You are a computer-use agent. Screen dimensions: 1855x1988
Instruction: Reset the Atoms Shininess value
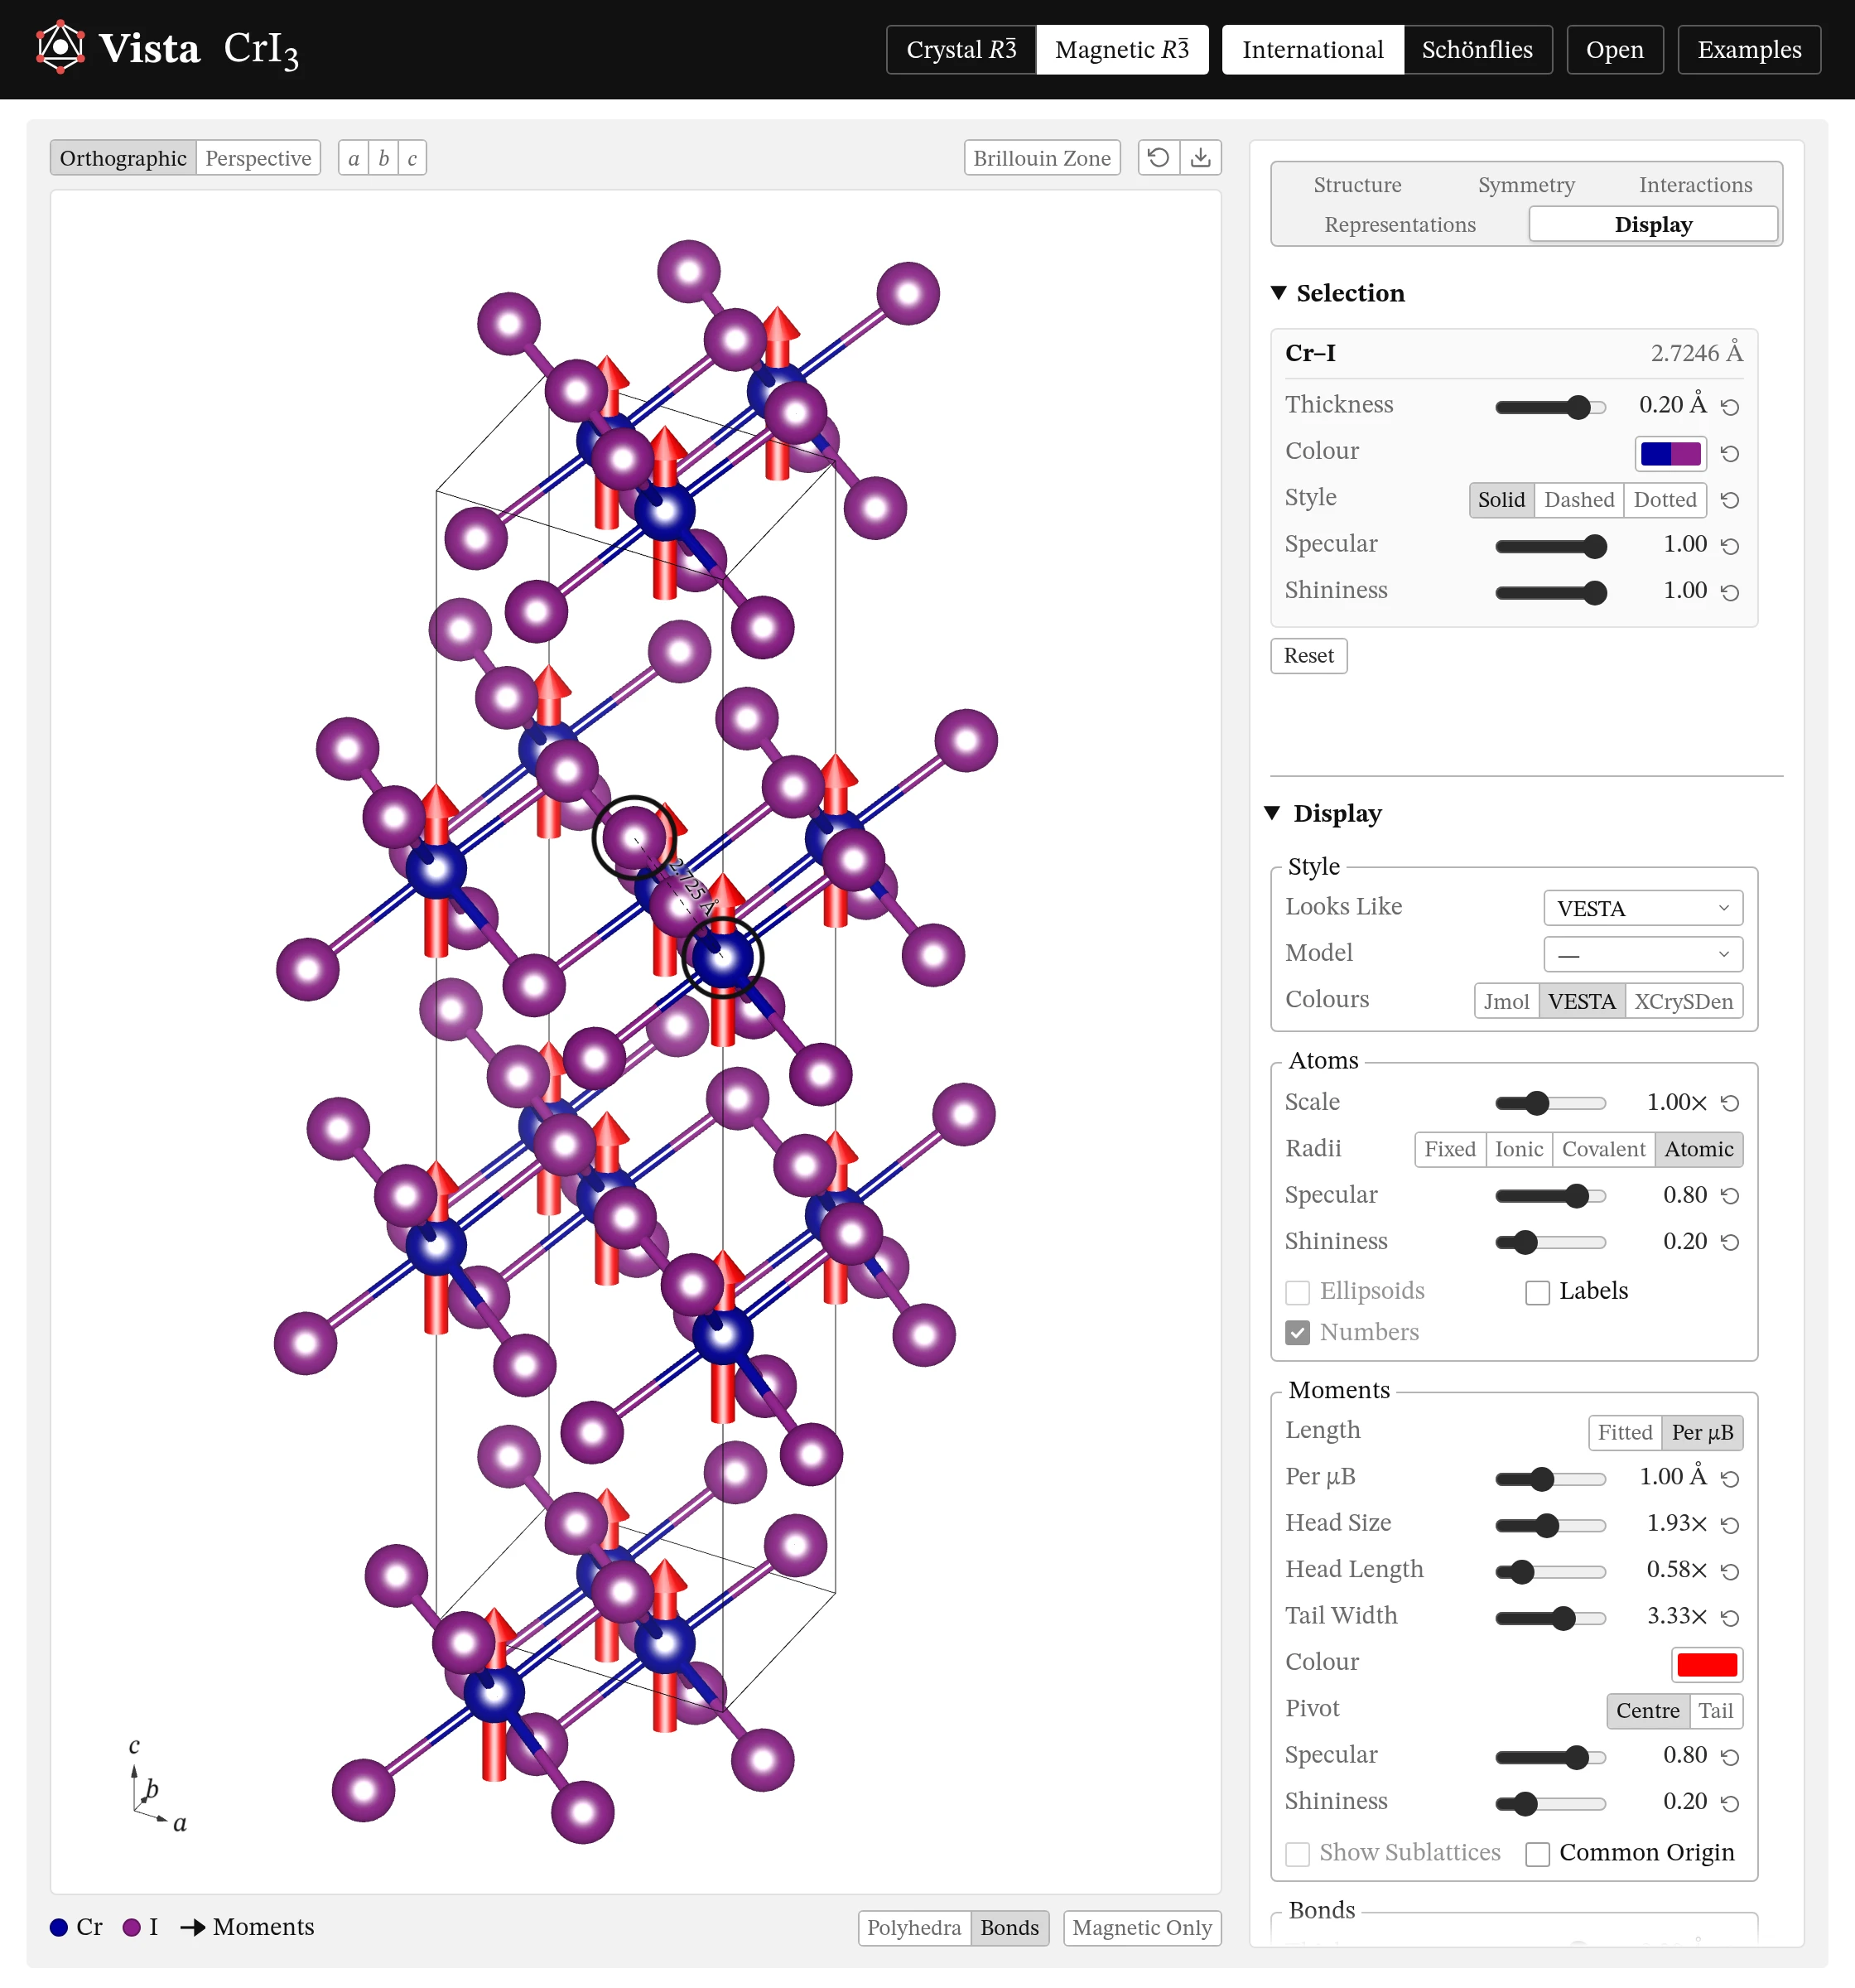click(1730, 1242)
